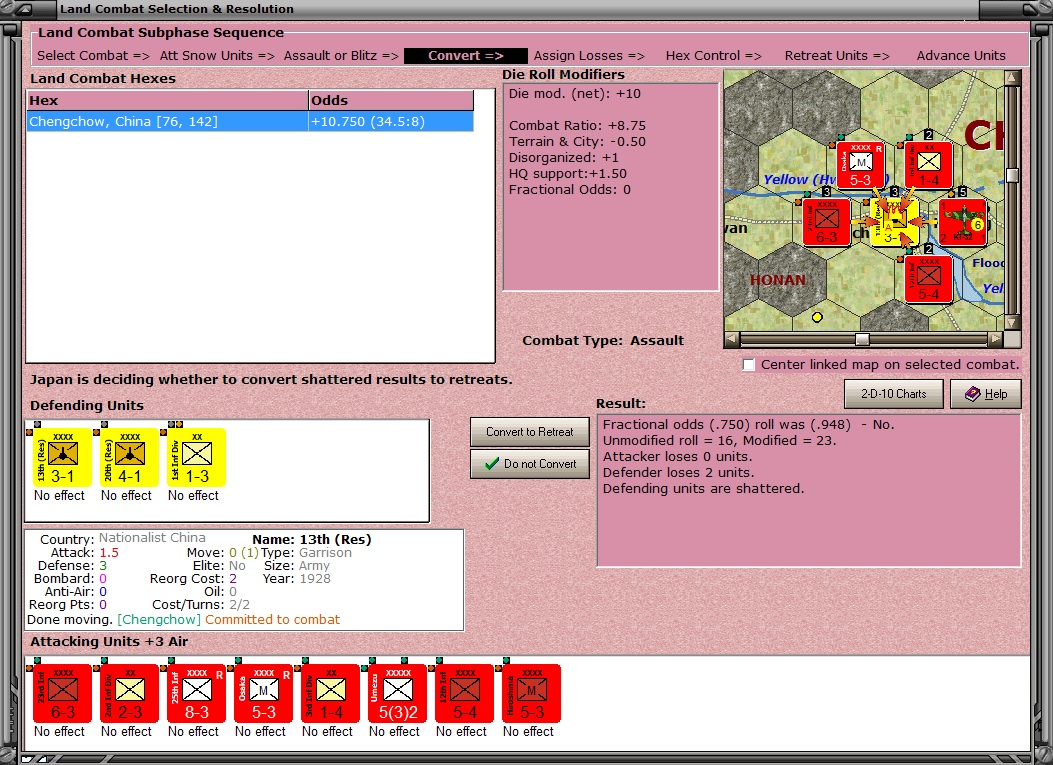This screenshot has height=765, width=1053.
Task: Click the Defending units are shattered result line
Action: point(703,489)
